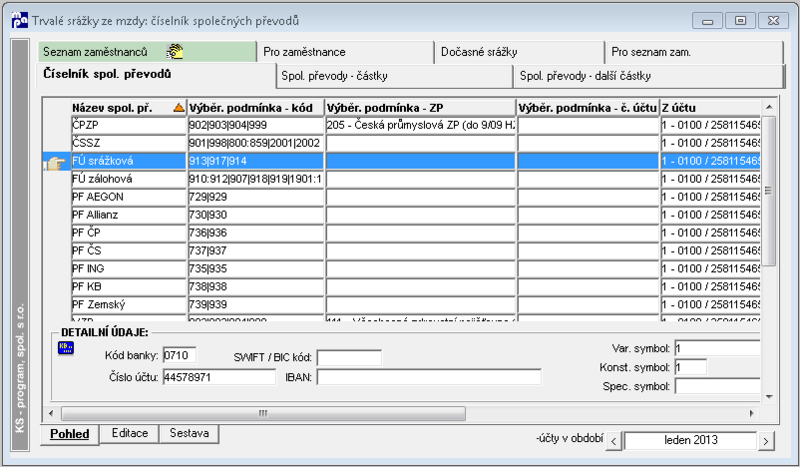
Task: Click the Číslo účtu field
Action: click(x=219, y=377)
